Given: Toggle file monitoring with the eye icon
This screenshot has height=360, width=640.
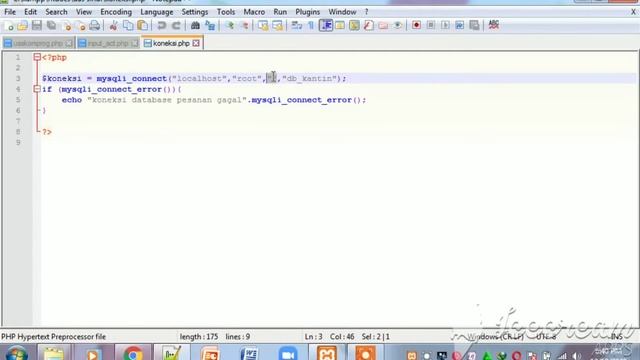Looking at the screenshot, I should pos(398,26).
